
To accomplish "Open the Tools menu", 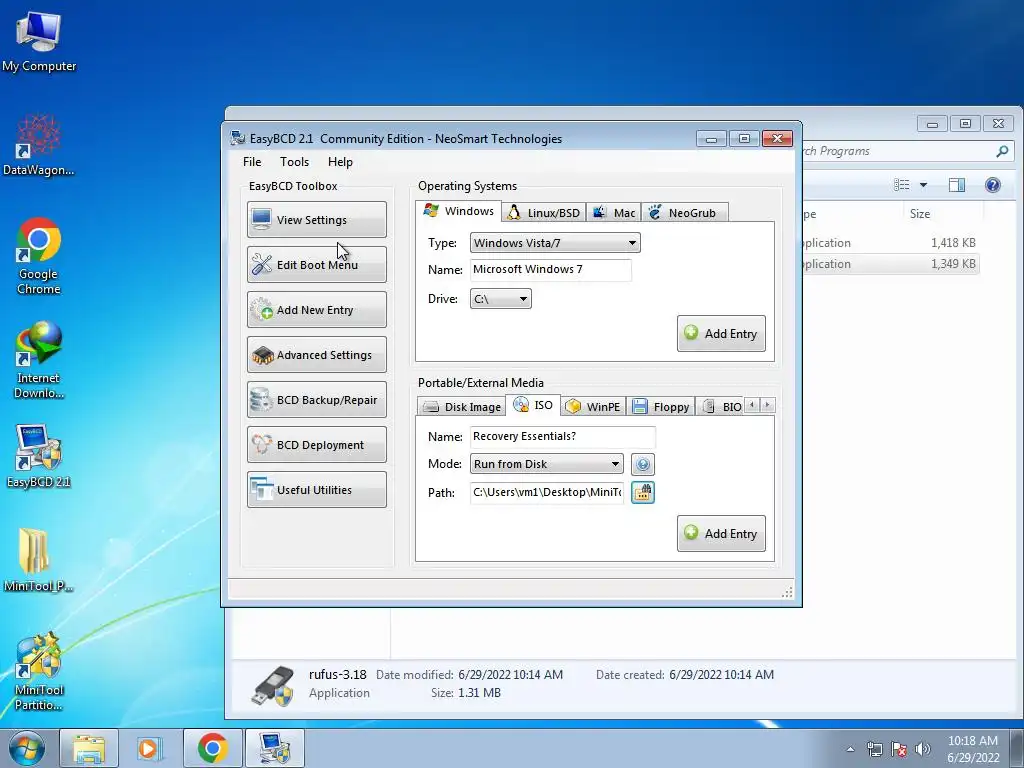I will click(x=295, y=162).
